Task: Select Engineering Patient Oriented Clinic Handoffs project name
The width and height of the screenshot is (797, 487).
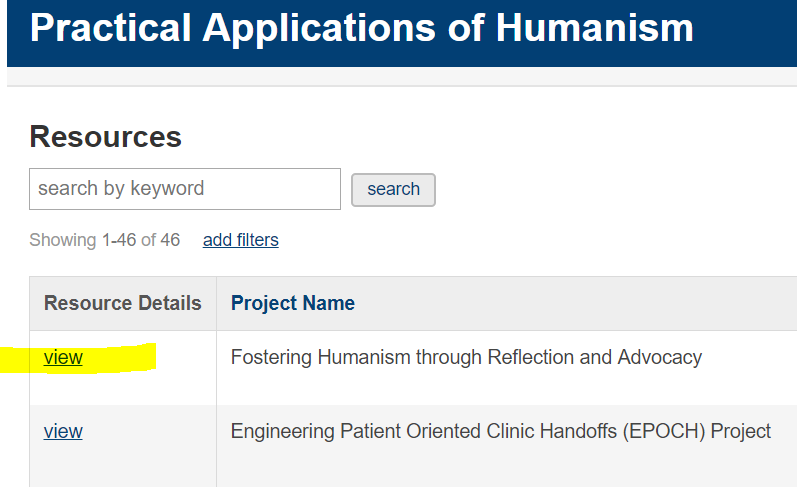Action: 501,431
